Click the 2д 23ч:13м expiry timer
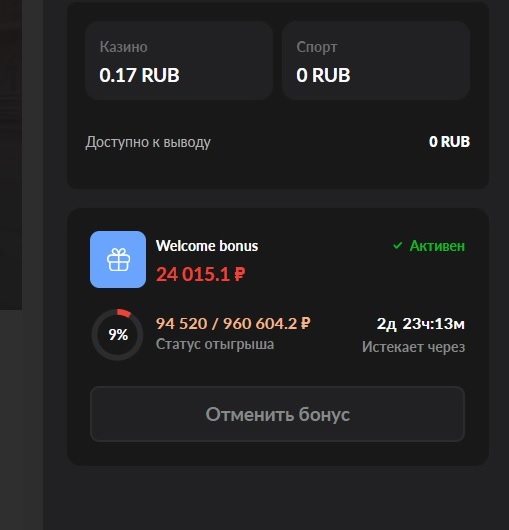 pos(421,324)
